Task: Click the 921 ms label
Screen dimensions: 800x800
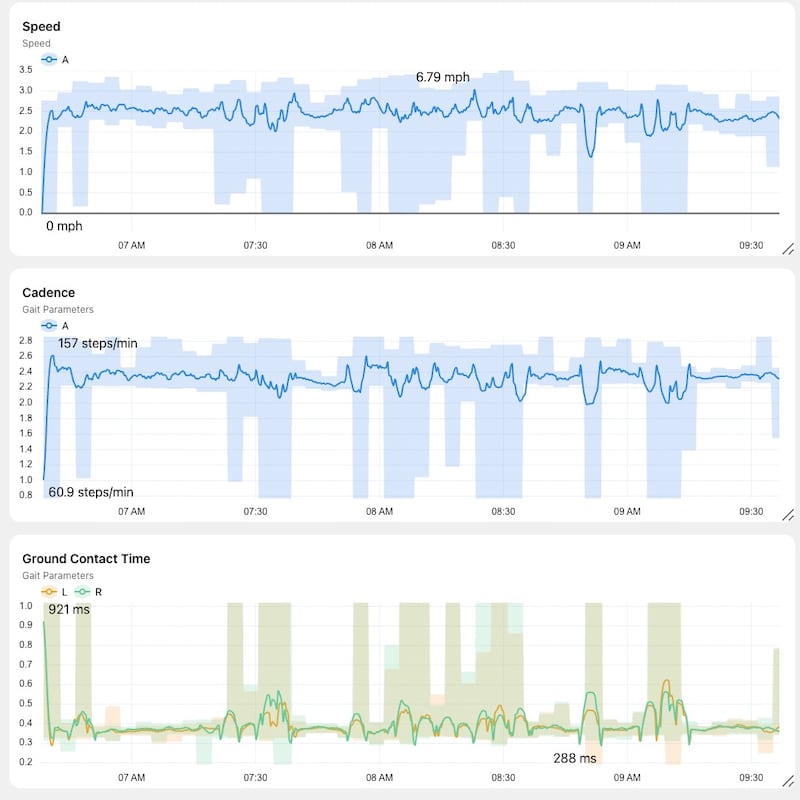Action: pyautogui.click(x=69, y=610)
